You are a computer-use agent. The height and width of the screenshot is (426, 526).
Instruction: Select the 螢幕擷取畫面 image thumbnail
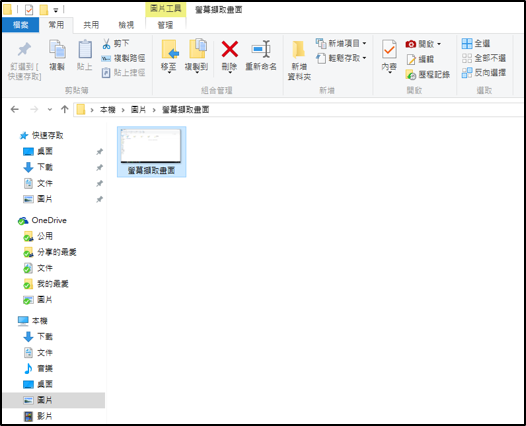tap(151, 152)
